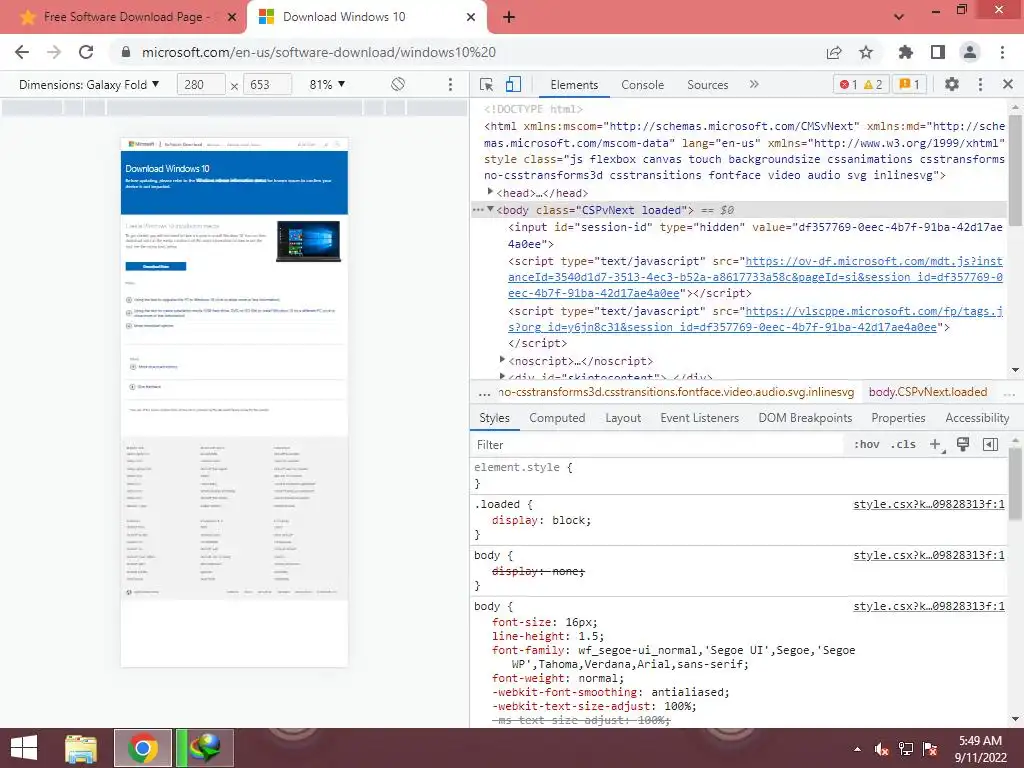The width and height of the screenshot is (1024, 768).
Task: Activate the inspect element picker
Action: point(487,84)
